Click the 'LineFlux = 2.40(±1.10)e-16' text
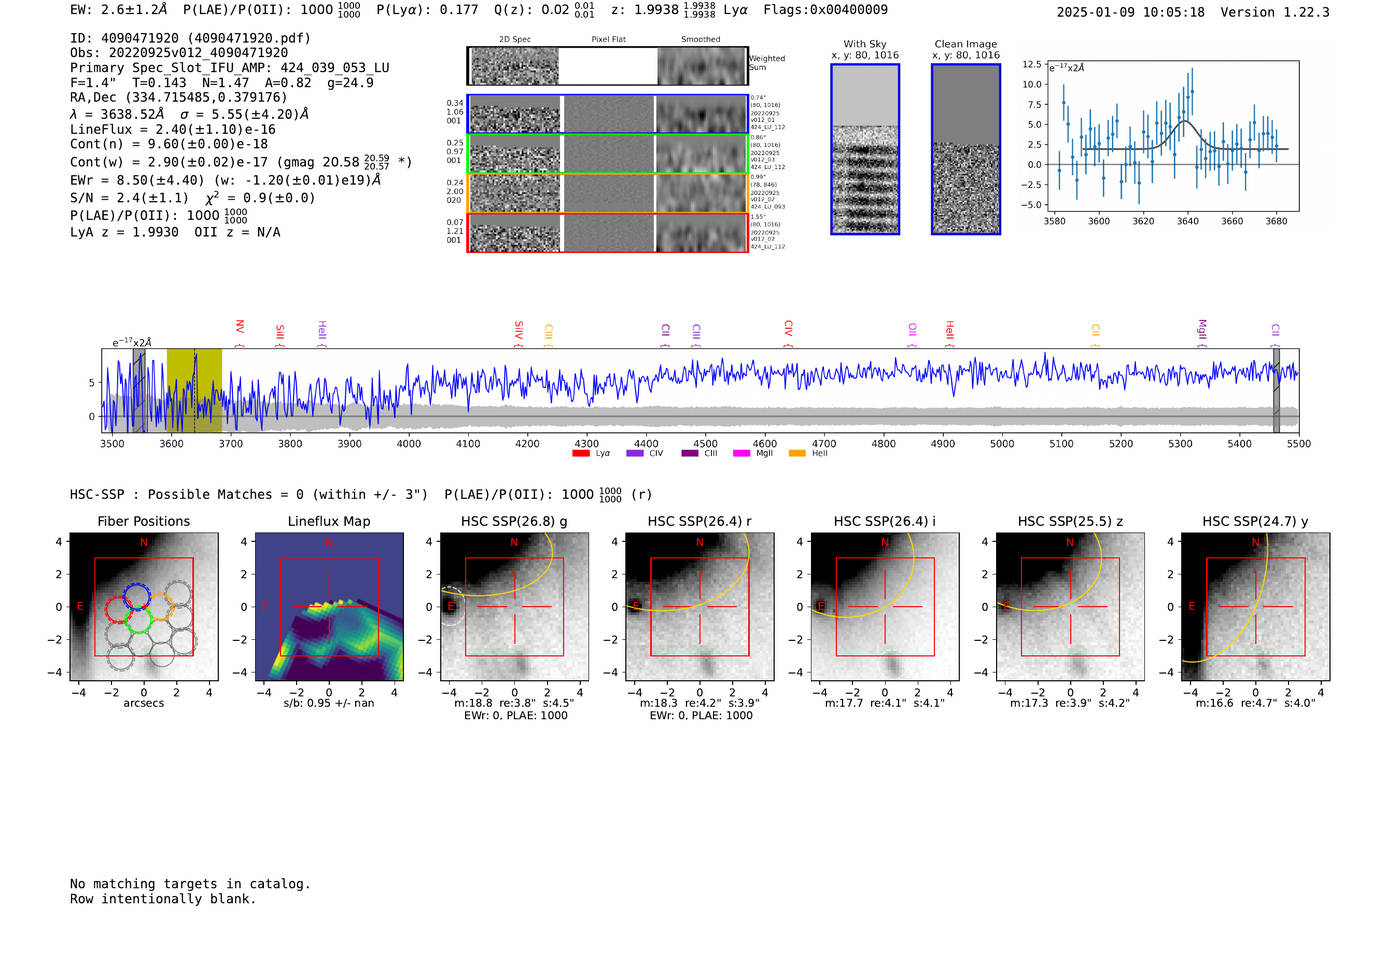The height and width of the screenshot is (953, 1400). (x=173, y=129)
